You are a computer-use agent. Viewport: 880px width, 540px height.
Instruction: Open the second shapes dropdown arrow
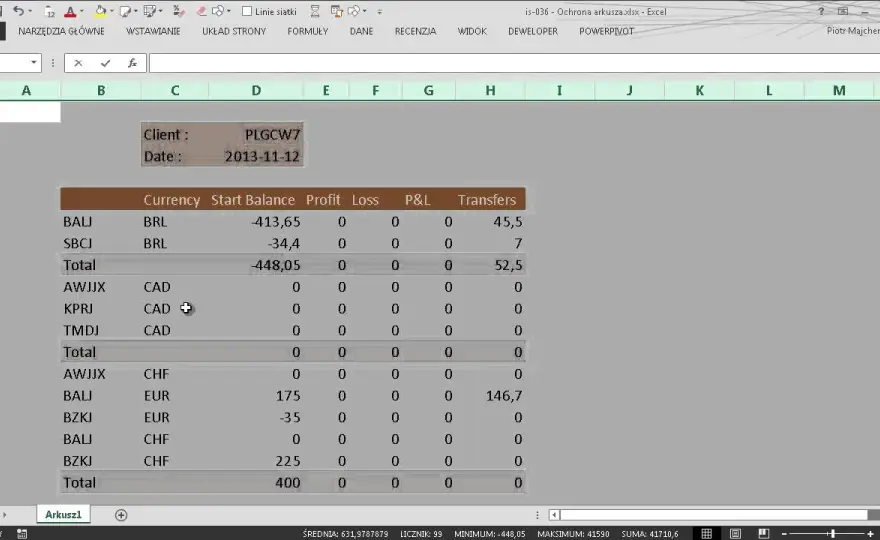pyautogui.click(x=365, y=11)
